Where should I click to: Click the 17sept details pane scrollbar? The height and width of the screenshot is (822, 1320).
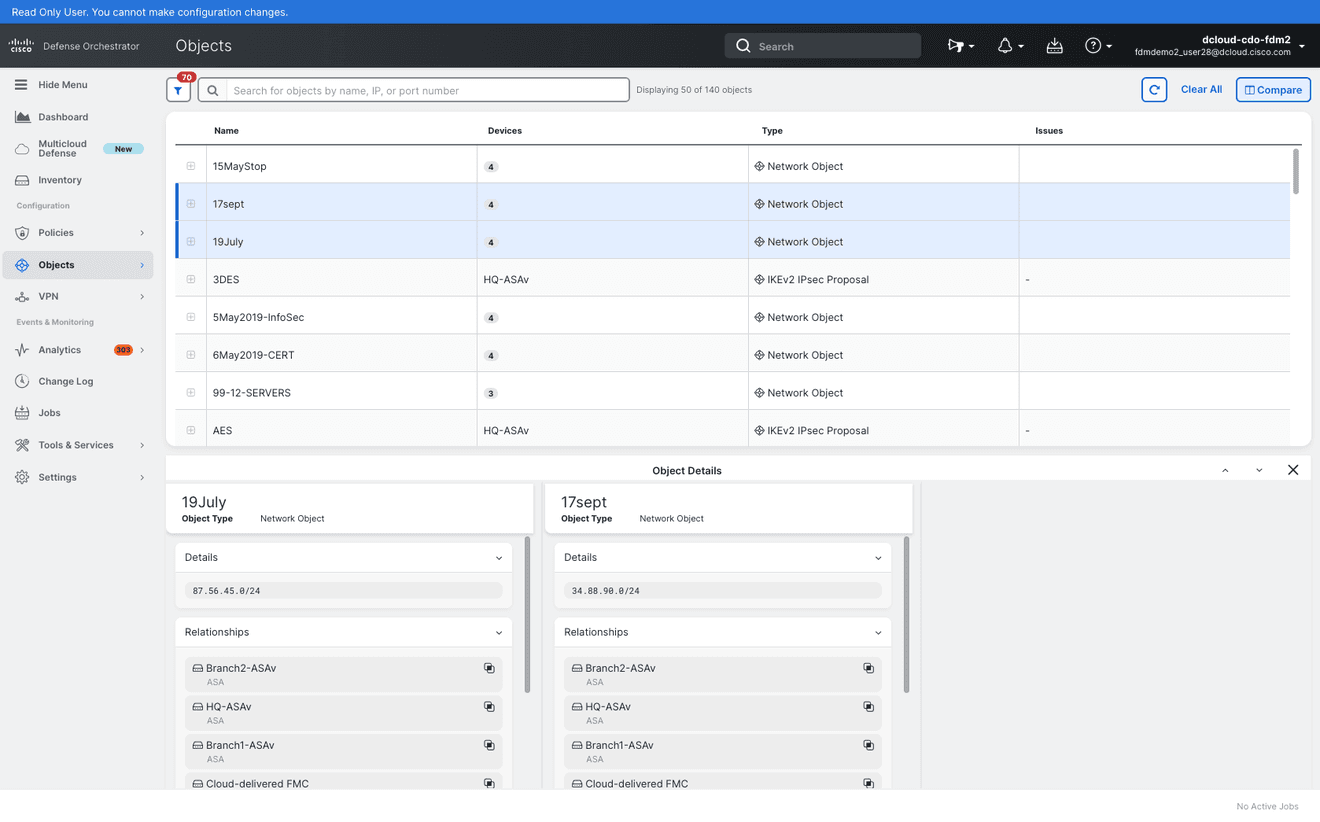tap(907, 615)
